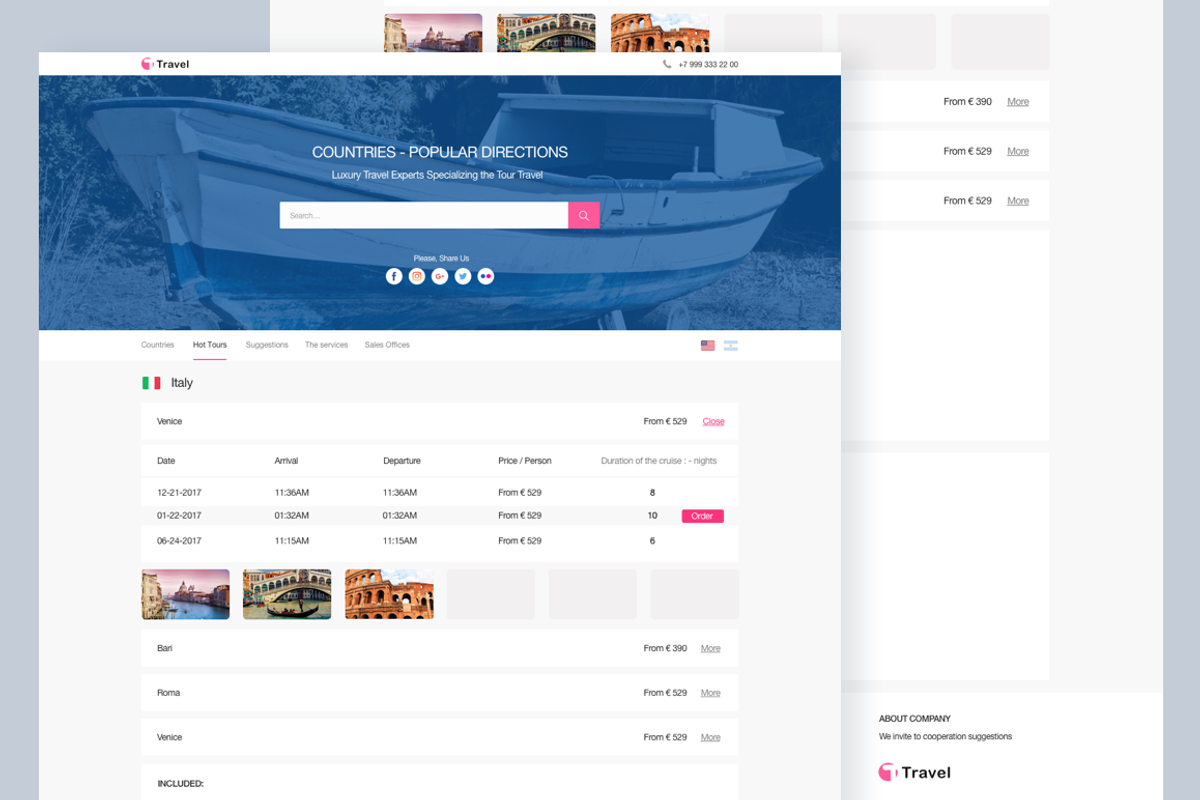Click the 10 nights value
Viewport: 1200px width, 800px height.
(x=653, y=516)
